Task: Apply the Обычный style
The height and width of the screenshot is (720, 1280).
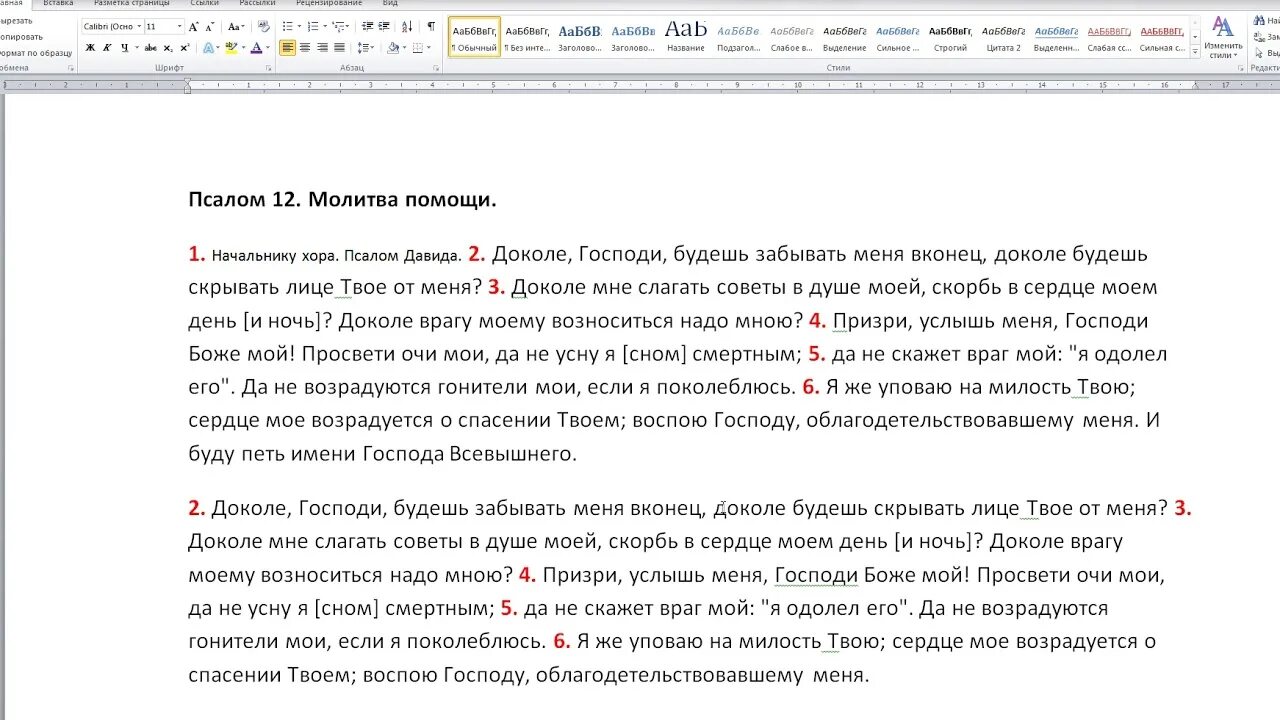Action: [x=474, y=37]
